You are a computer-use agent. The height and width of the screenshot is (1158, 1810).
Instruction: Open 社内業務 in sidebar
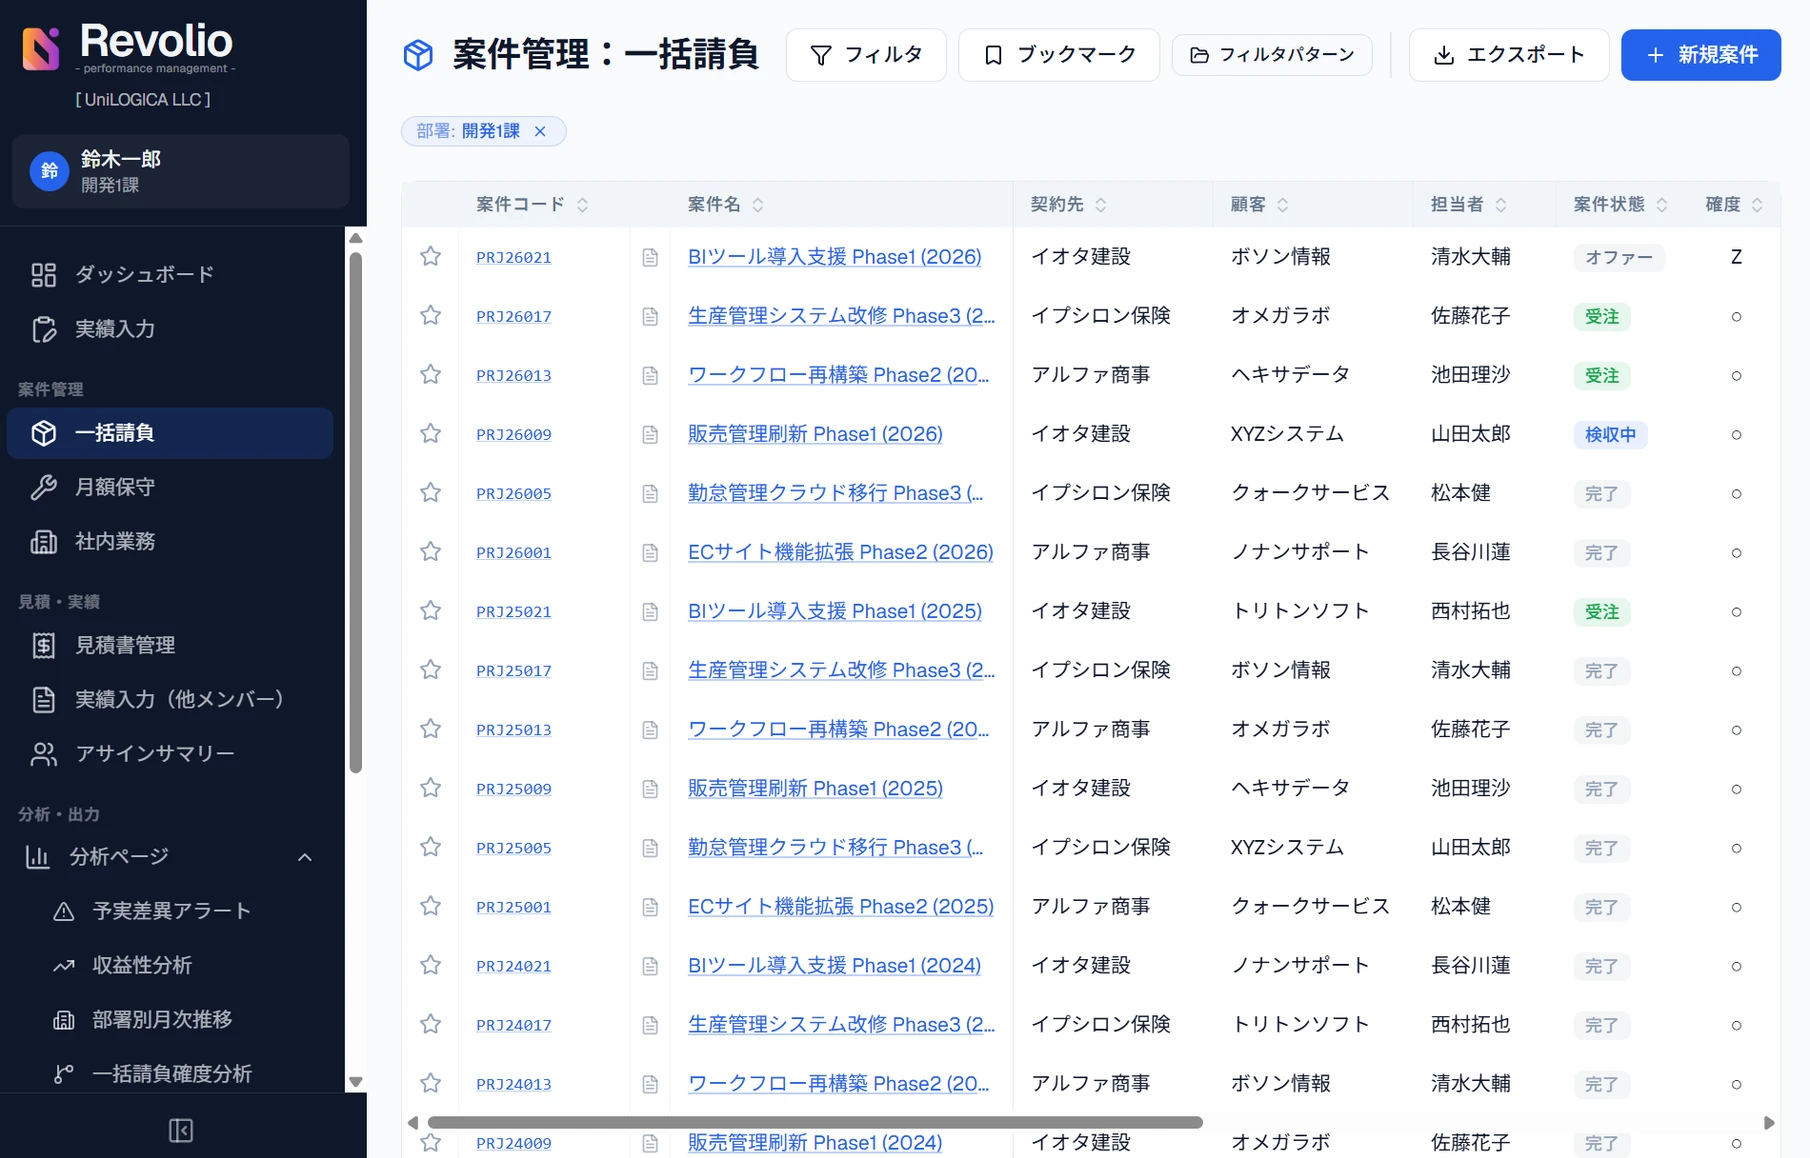click(x=170, y=541)
